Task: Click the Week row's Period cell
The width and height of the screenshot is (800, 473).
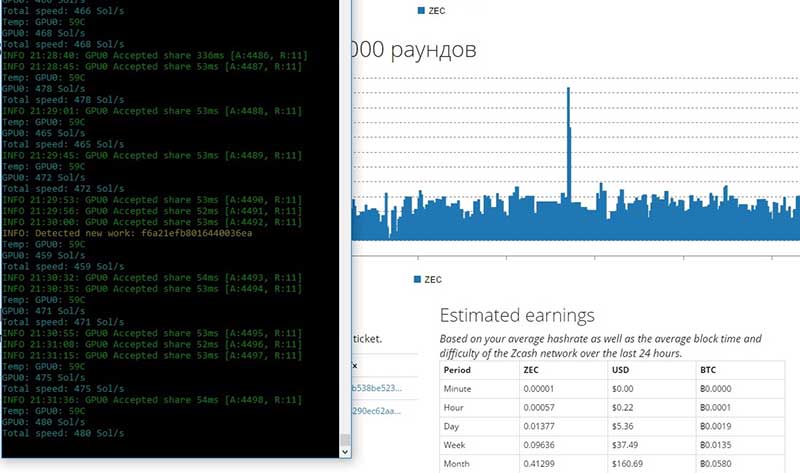Action: pyautogui.click(x=459, y=445)
